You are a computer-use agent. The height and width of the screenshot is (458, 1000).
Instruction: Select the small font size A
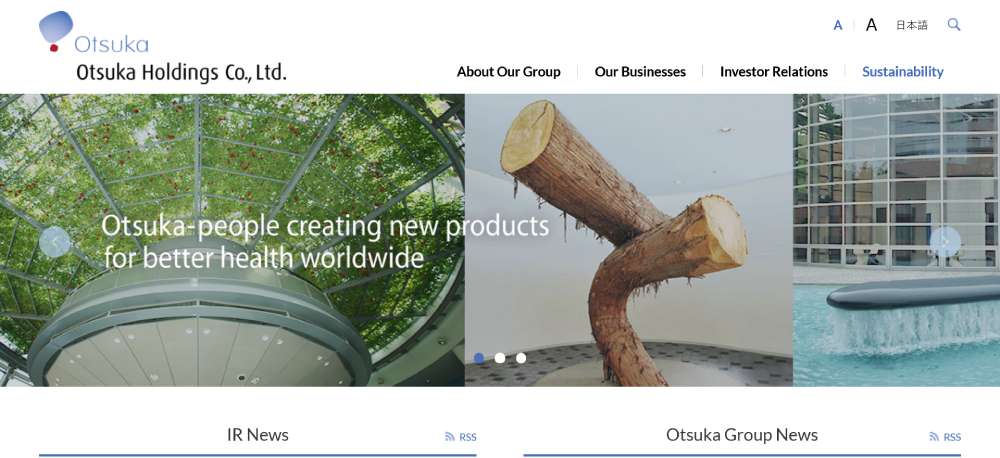(838, 26)
